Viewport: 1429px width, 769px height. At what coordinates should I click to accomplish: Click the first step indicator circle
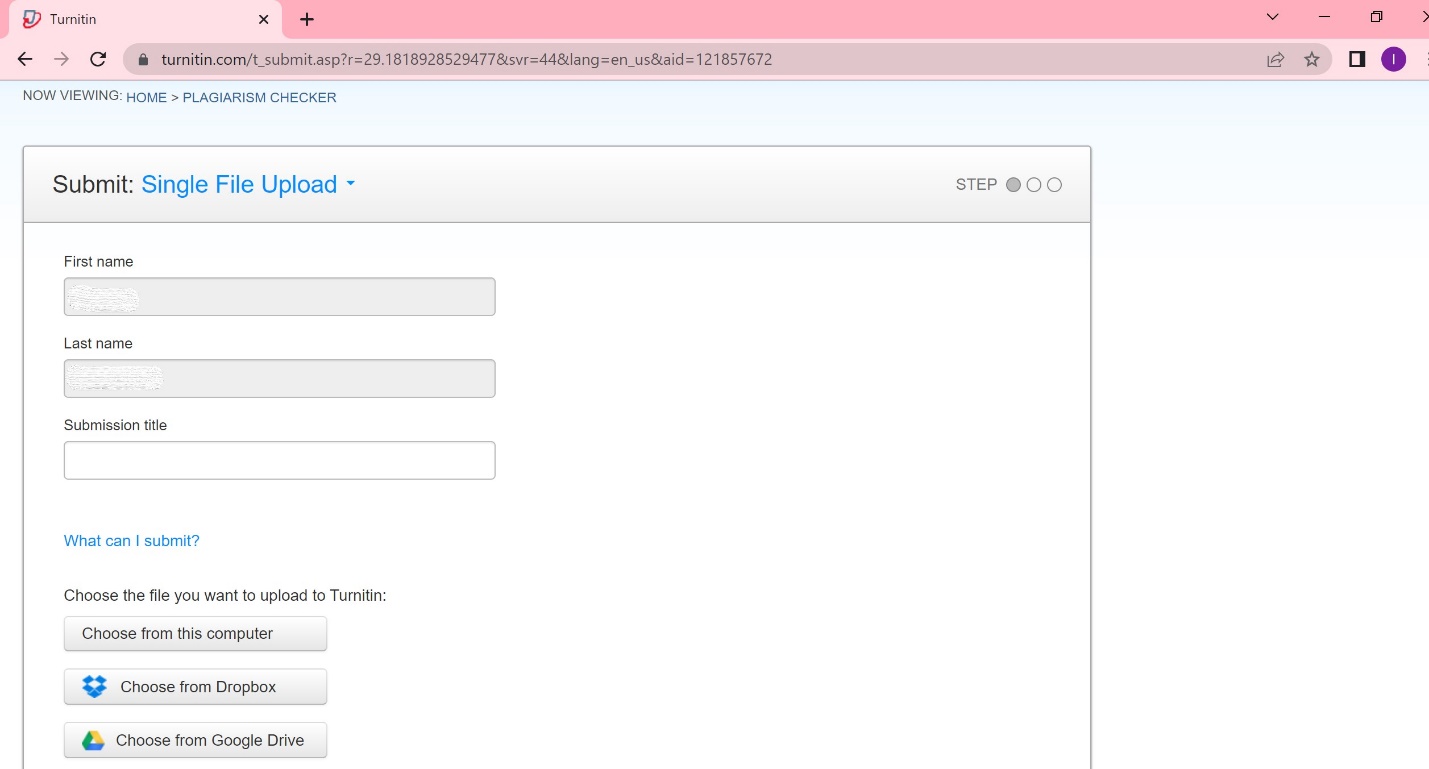coord(1013,185)
